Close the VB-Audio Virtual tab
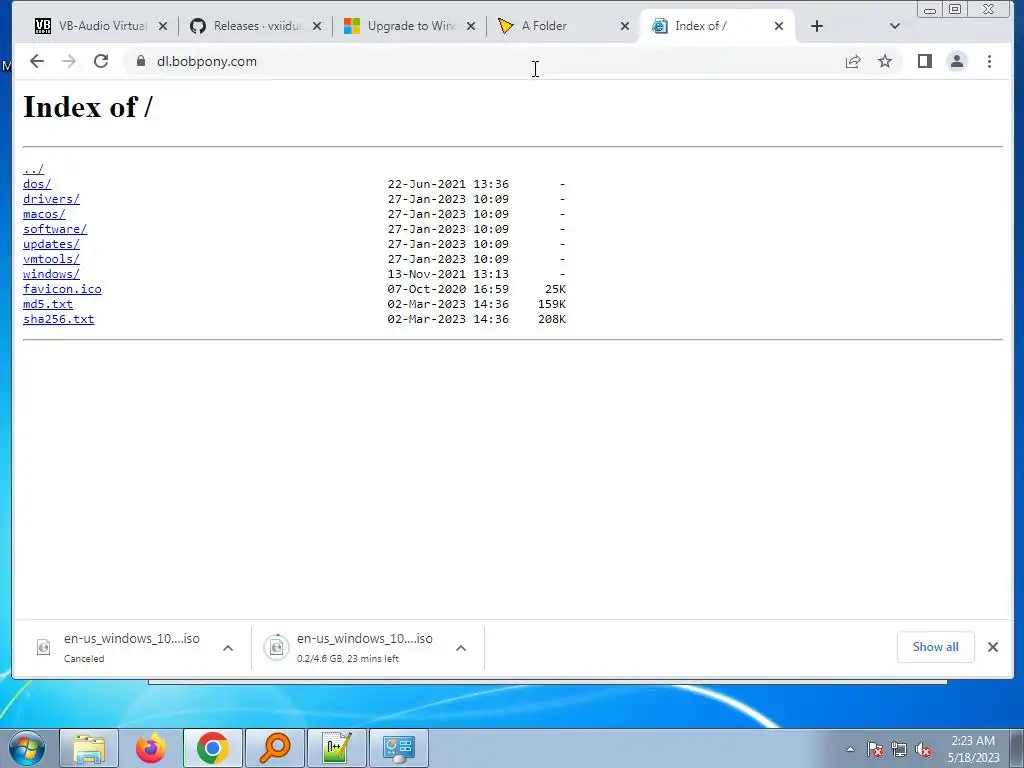The height and width of the screenshot is (768, 1024). pyautogui.click(x=163, y=26)
